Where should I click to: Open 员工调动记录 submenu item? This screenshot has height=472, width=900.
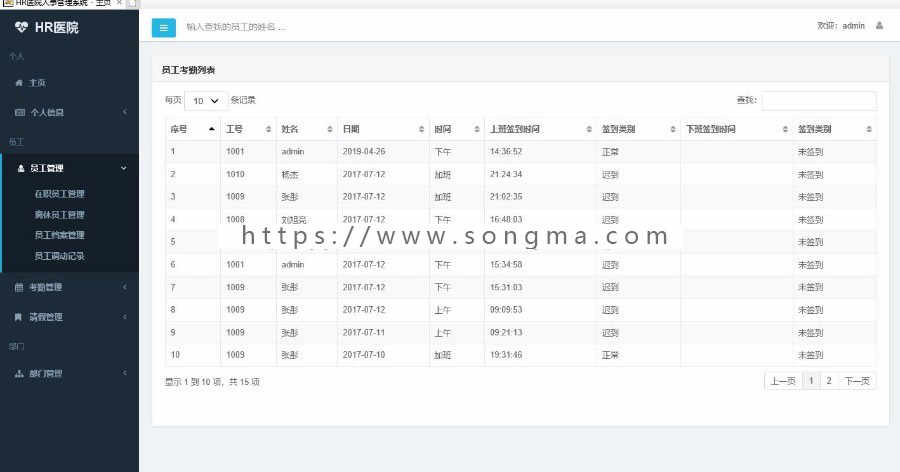coord(60,256)
